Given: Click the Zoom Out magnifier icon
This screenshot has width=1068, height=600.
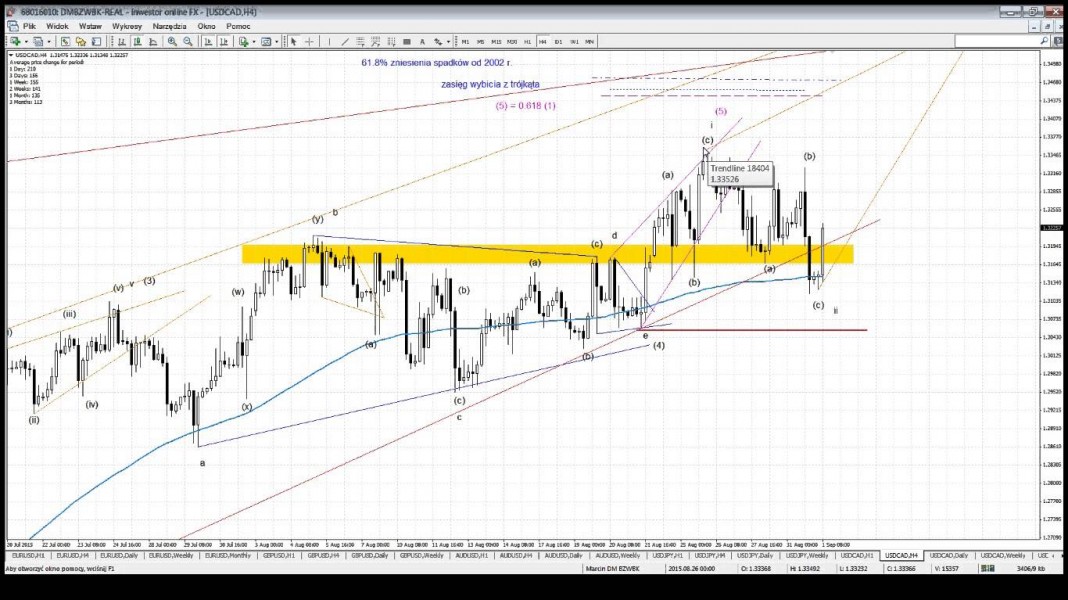Looking at the screenshot, I should tap(188, 42).
